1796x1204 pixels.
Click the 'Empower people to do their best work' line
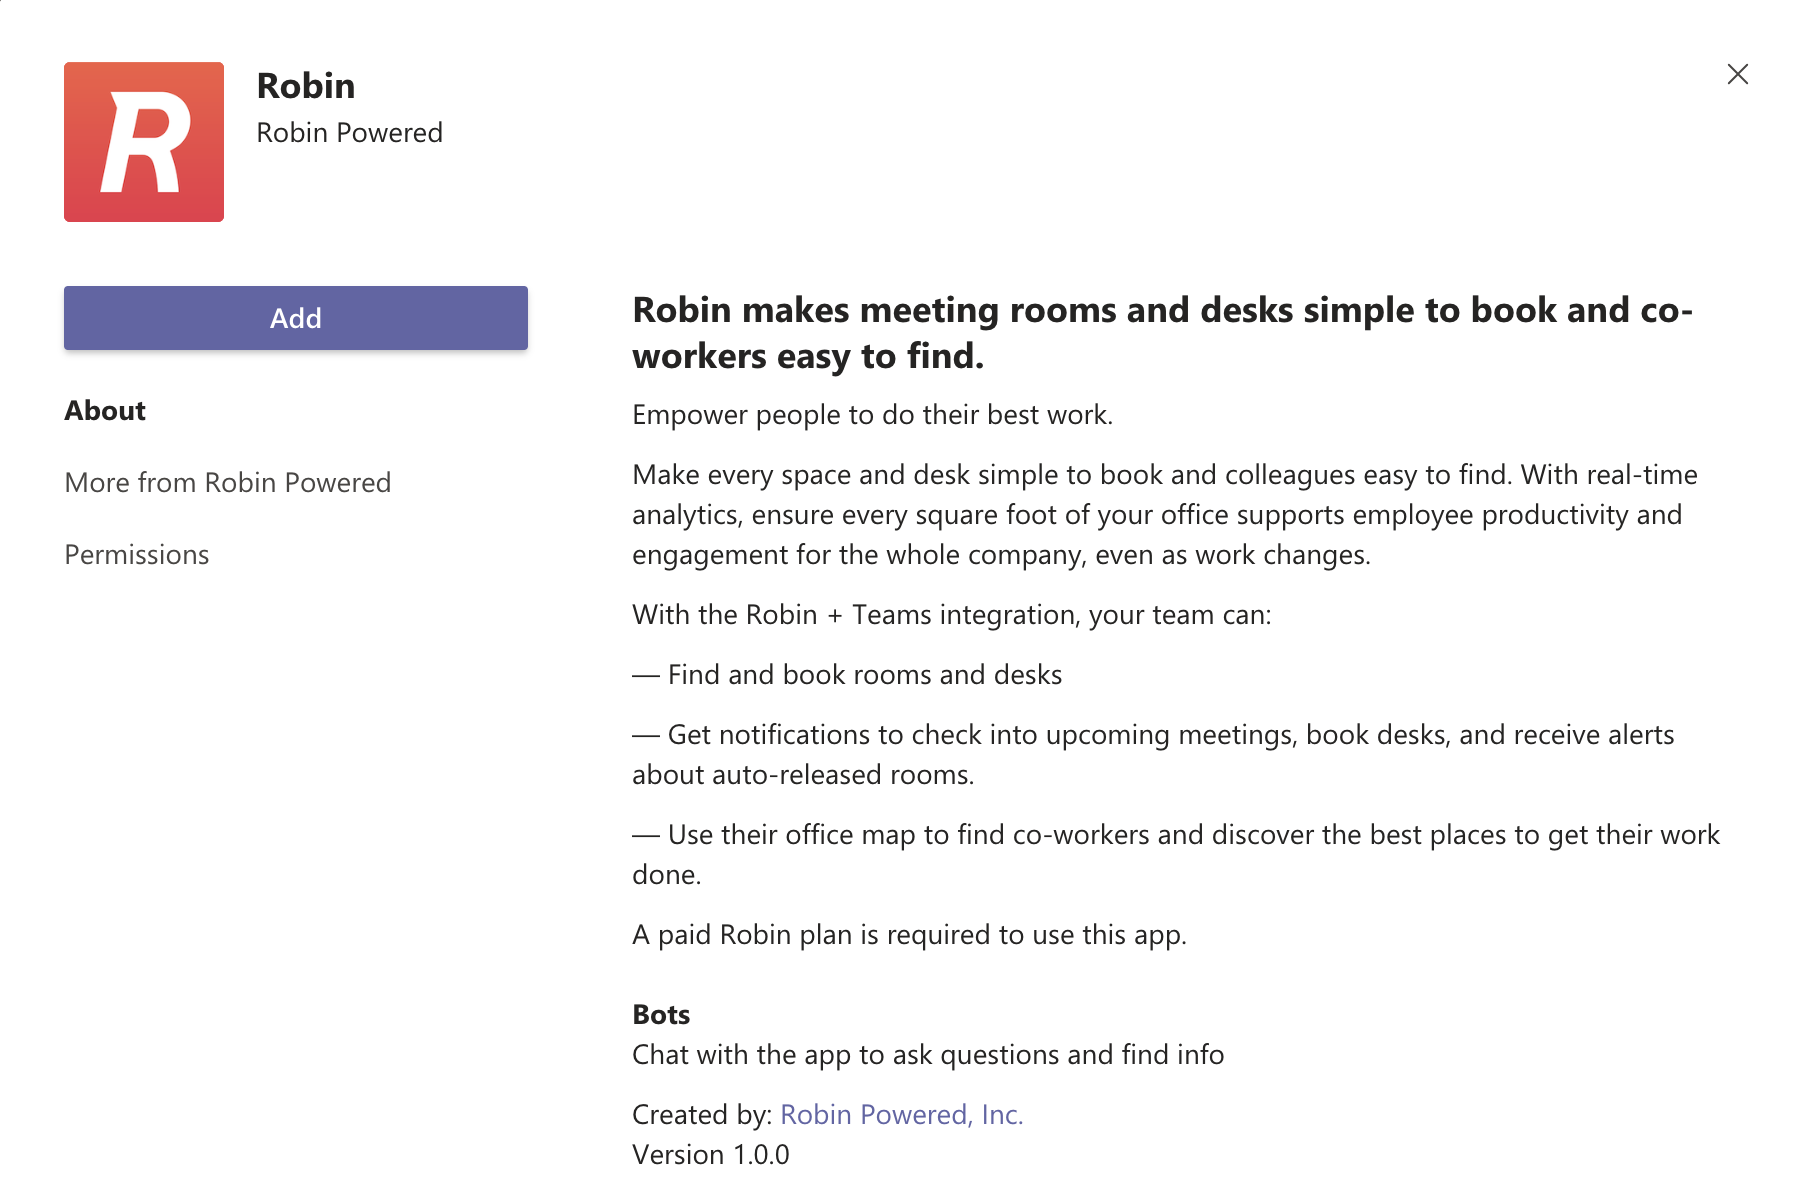point(872,415)
